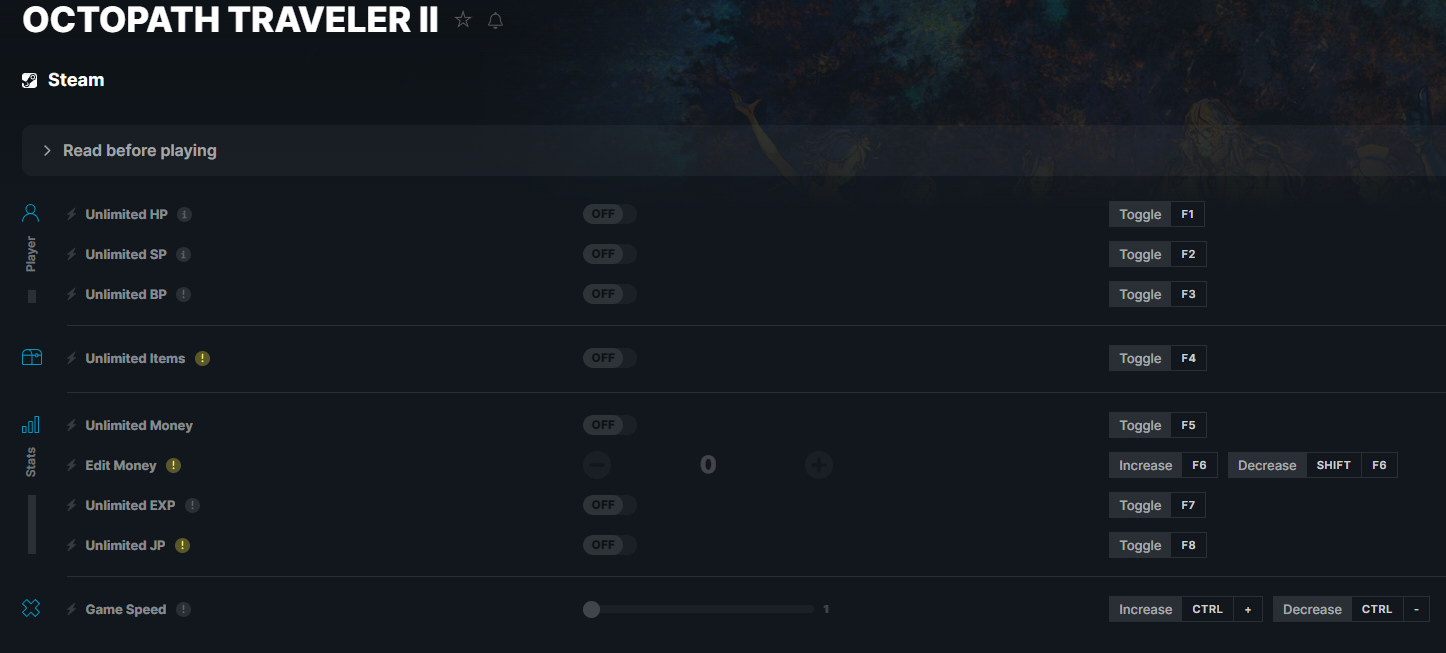Click Toggle hotkey button for Unlimited SP
Image resolution: width=1446 pixels, height=653 pixels.
(1157, 254)
